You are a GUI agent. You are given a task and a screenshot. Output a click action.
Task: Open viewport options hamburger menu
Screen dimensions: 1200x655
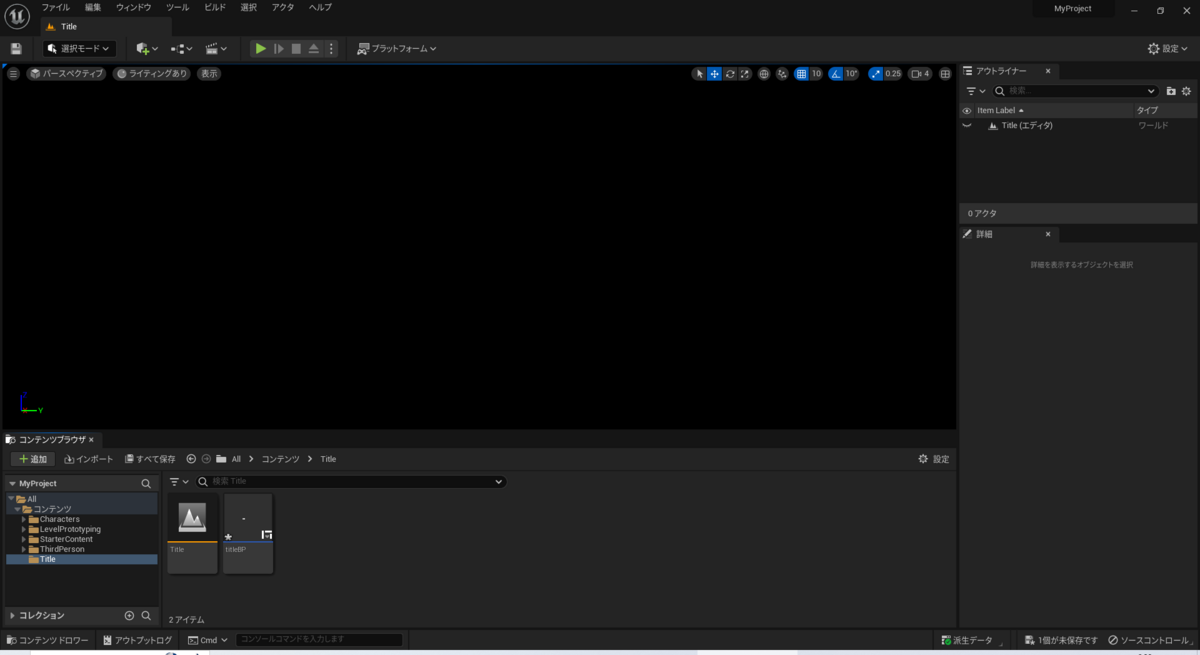tap(13, 74)
